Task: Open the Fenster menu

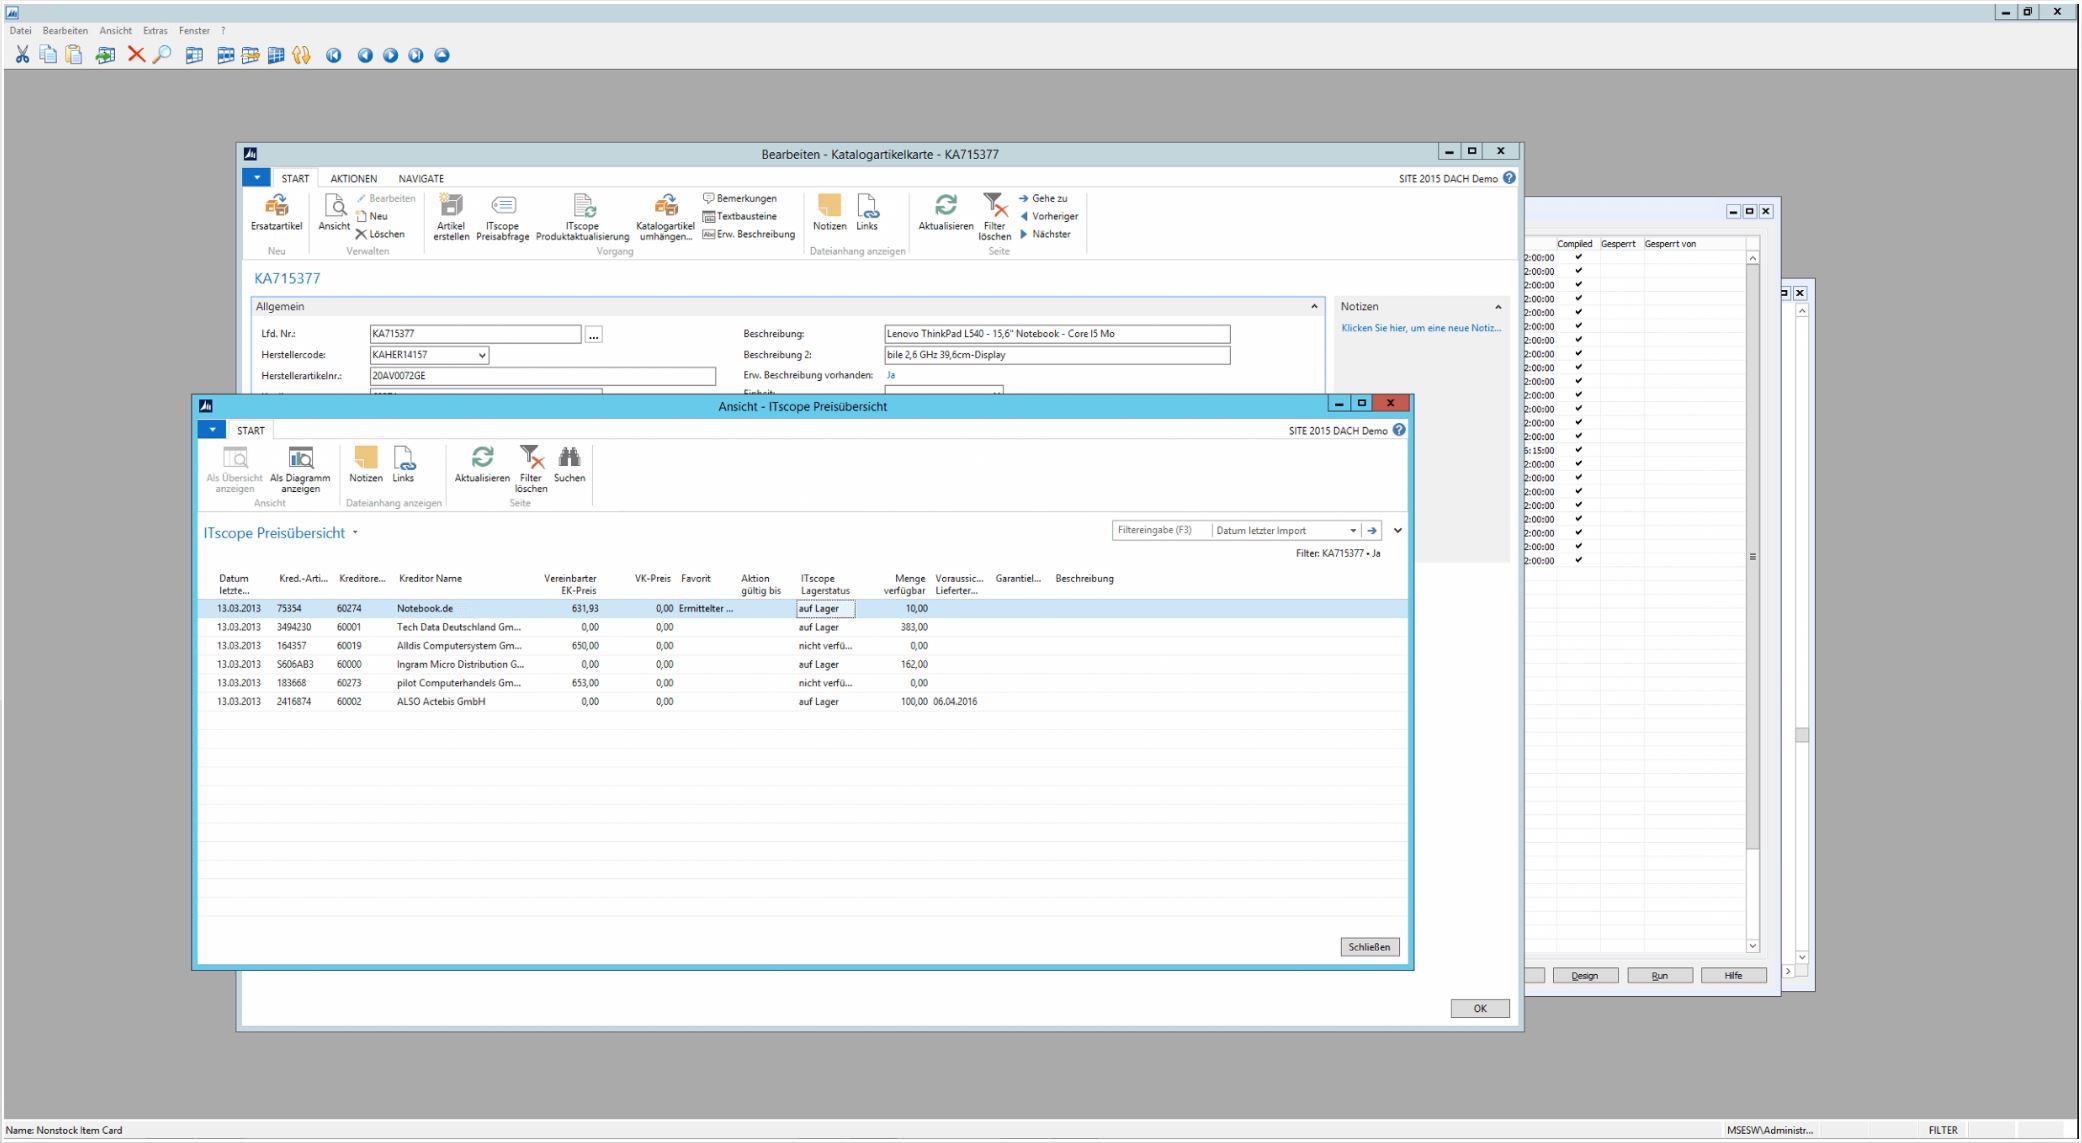Action: pyautogui.click(x=194, y=31)
